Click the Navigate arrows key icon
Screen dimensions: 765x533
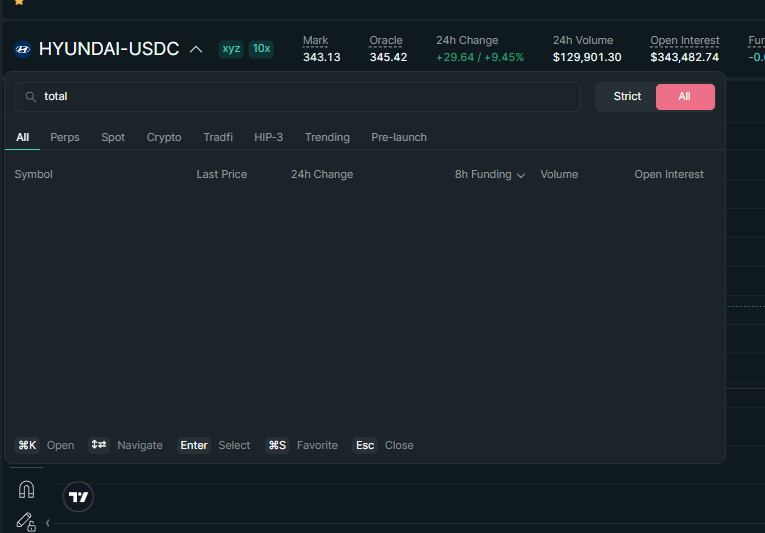click(x=99, y=445)
